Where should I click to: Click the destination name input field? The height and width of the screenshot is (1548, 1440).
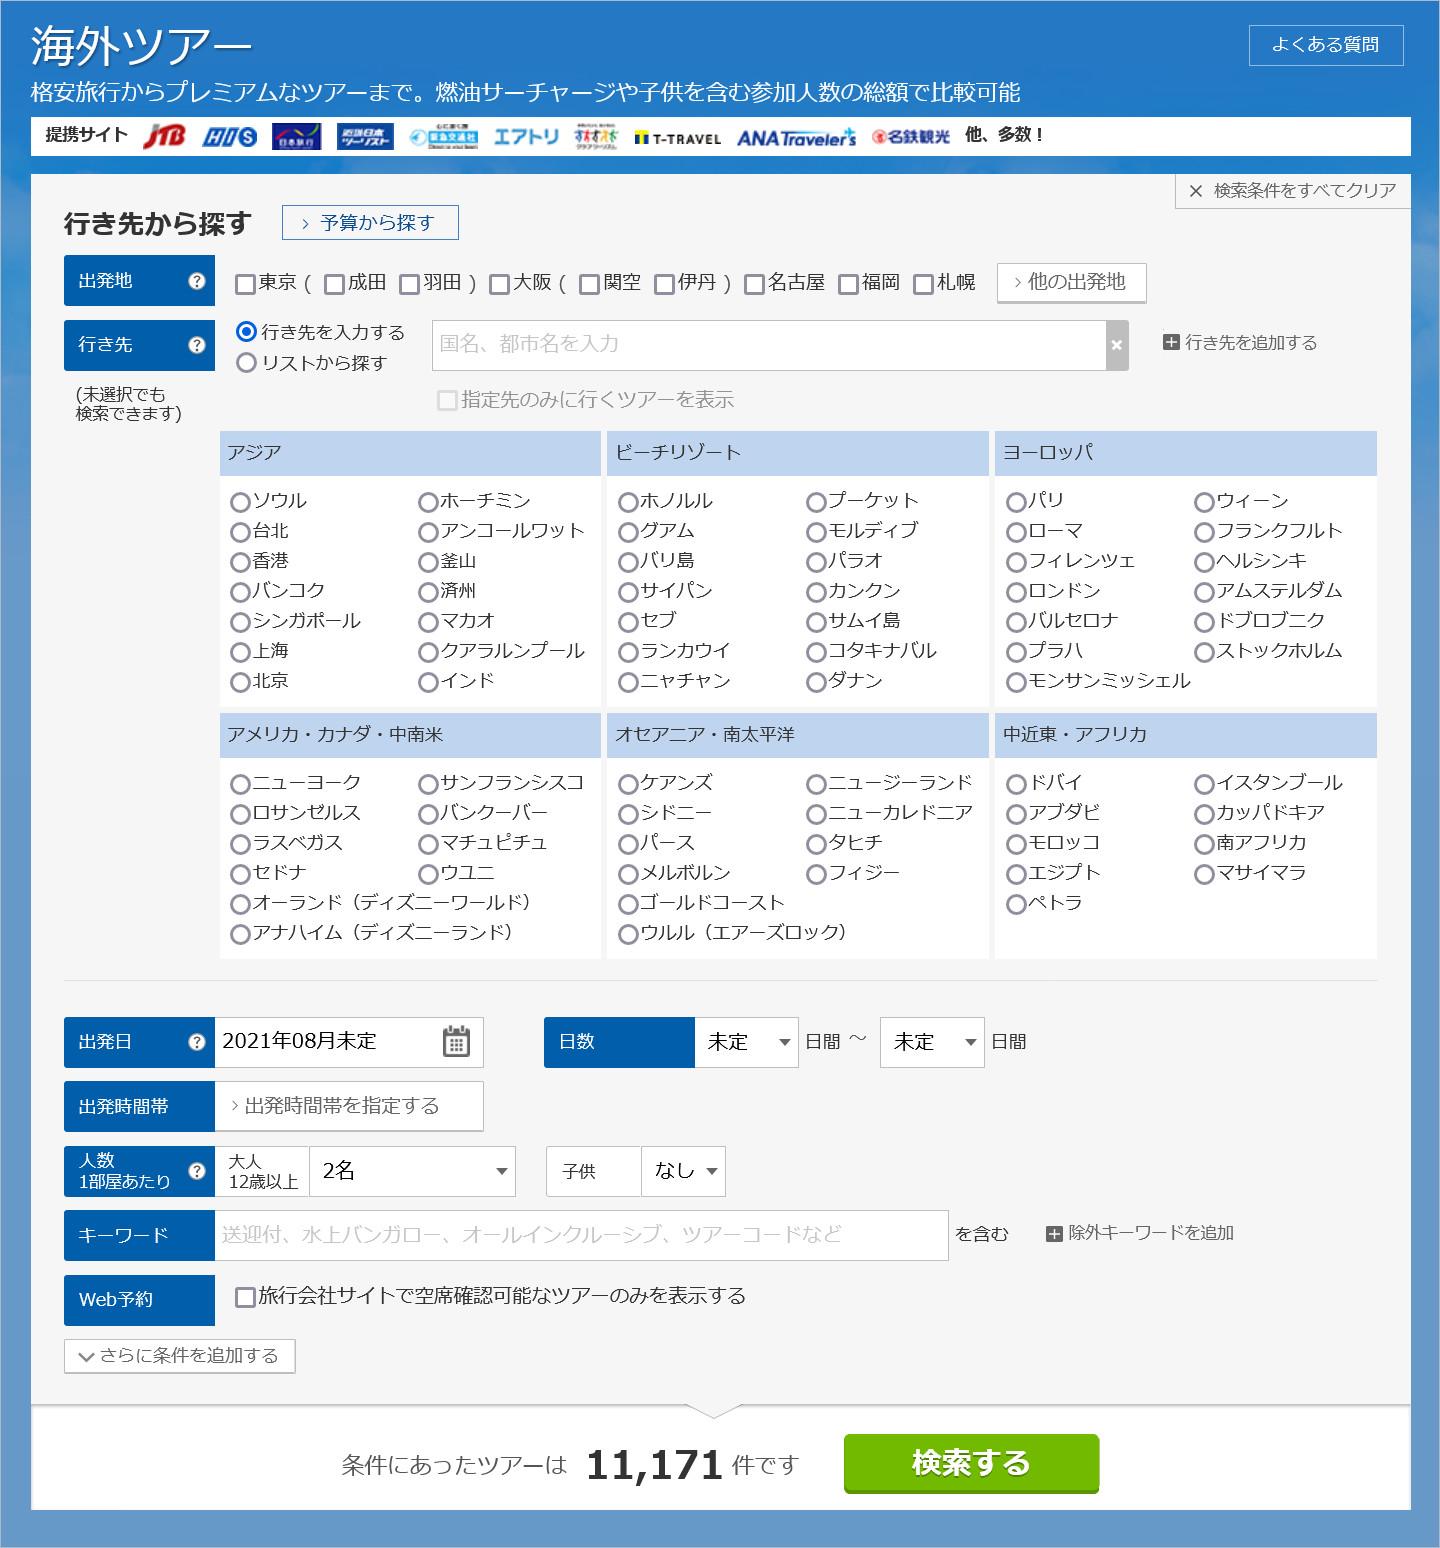coord(769,345)
